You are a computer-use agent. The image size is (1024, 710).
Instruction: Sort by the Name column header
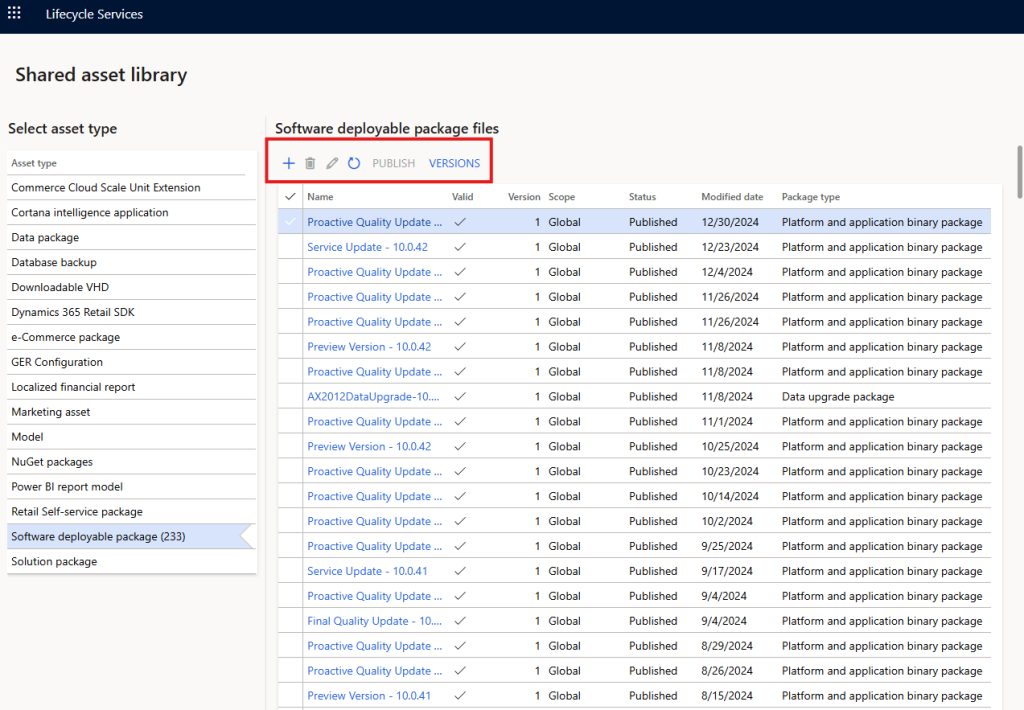click(x=320, y=197)
